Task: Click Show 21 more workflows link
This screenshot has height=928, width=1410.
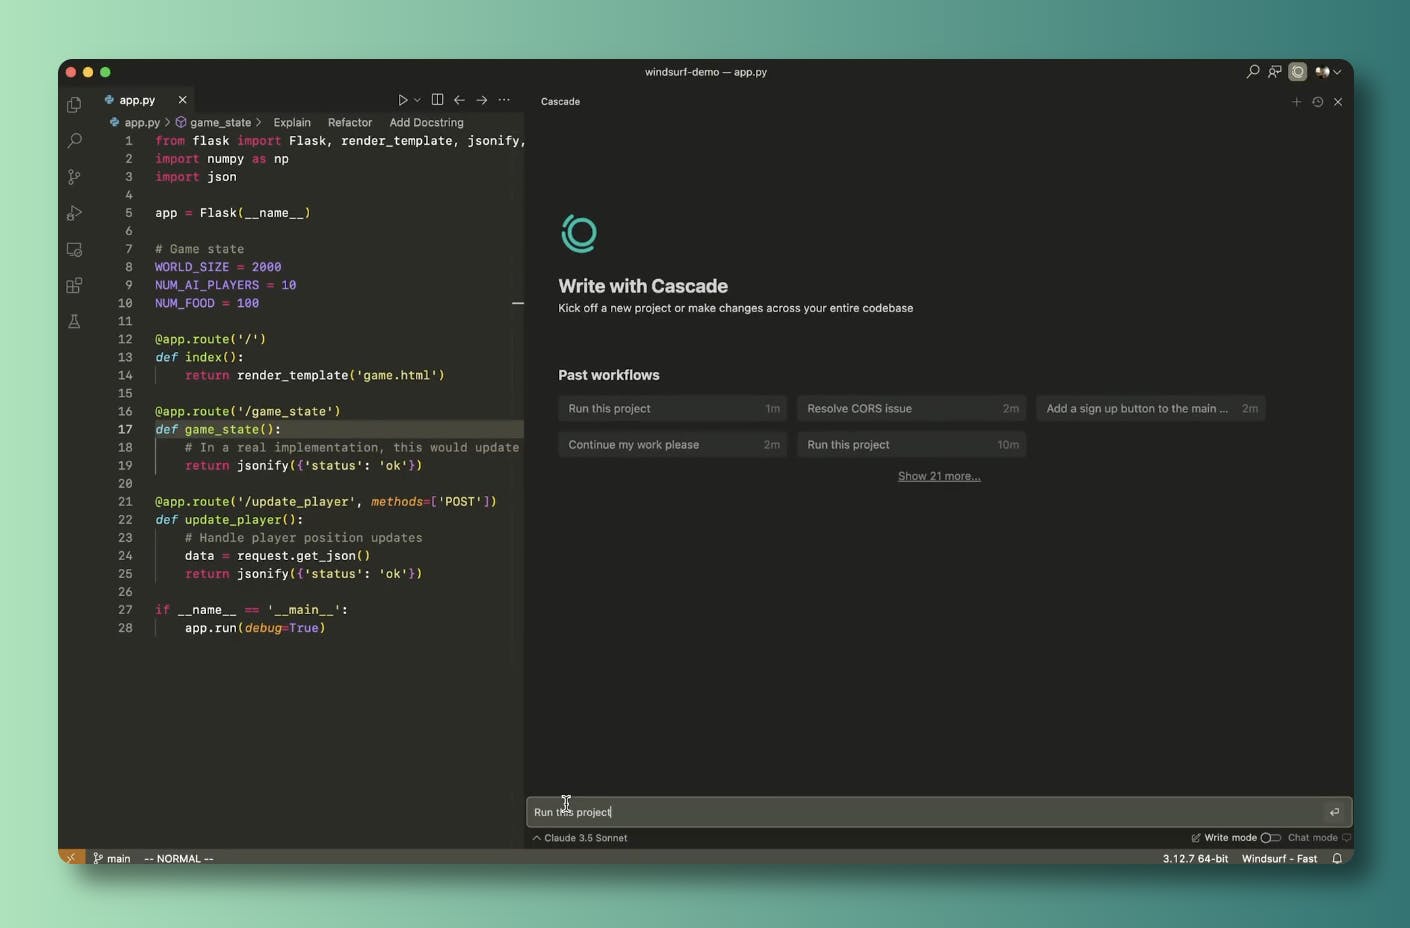Action: tap(939, 476)
